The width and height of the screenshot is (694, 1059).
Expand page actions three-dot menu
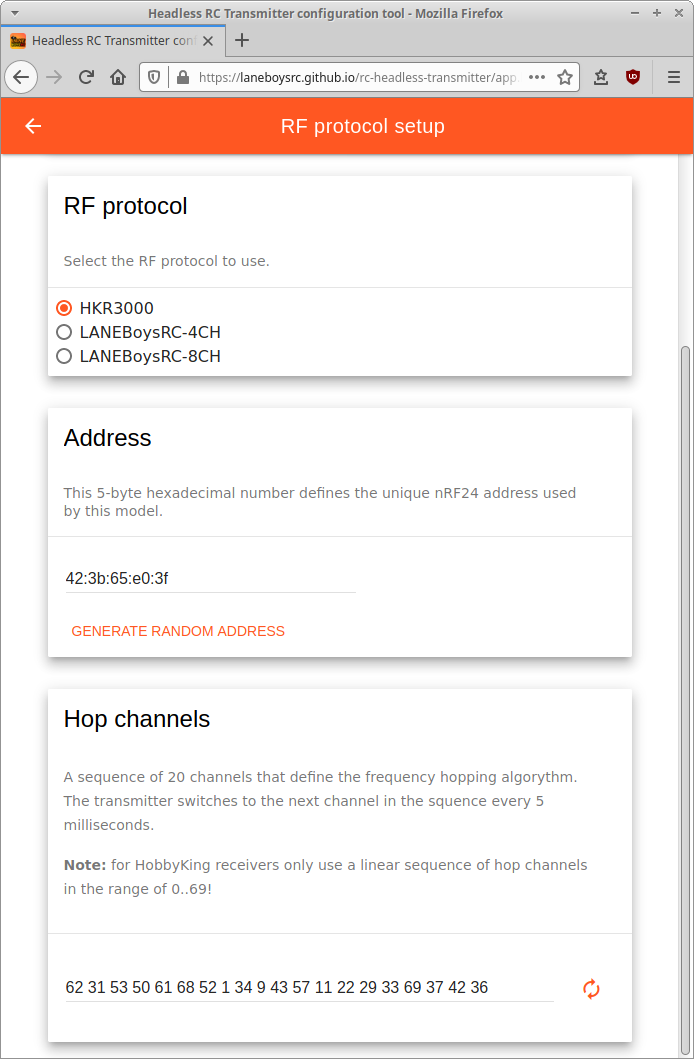coord(537,77)
